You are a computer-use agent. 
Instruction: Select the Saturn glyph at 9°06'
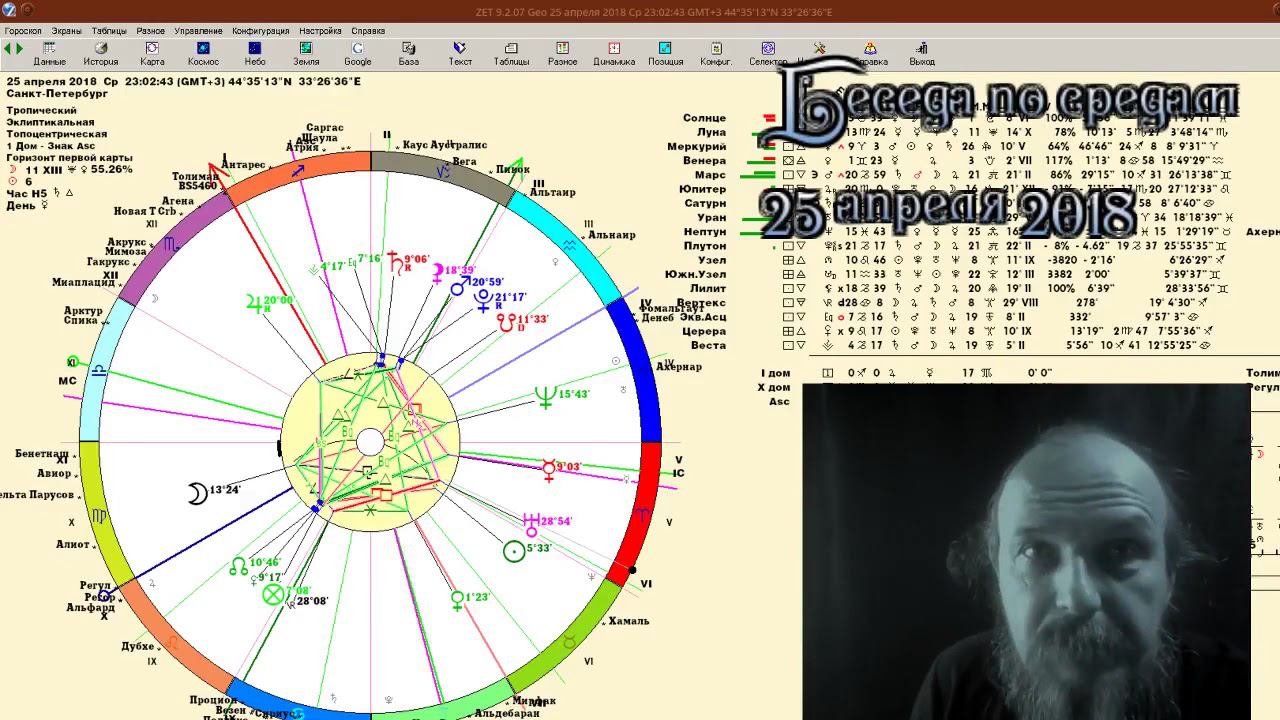(x=395, y=261)
